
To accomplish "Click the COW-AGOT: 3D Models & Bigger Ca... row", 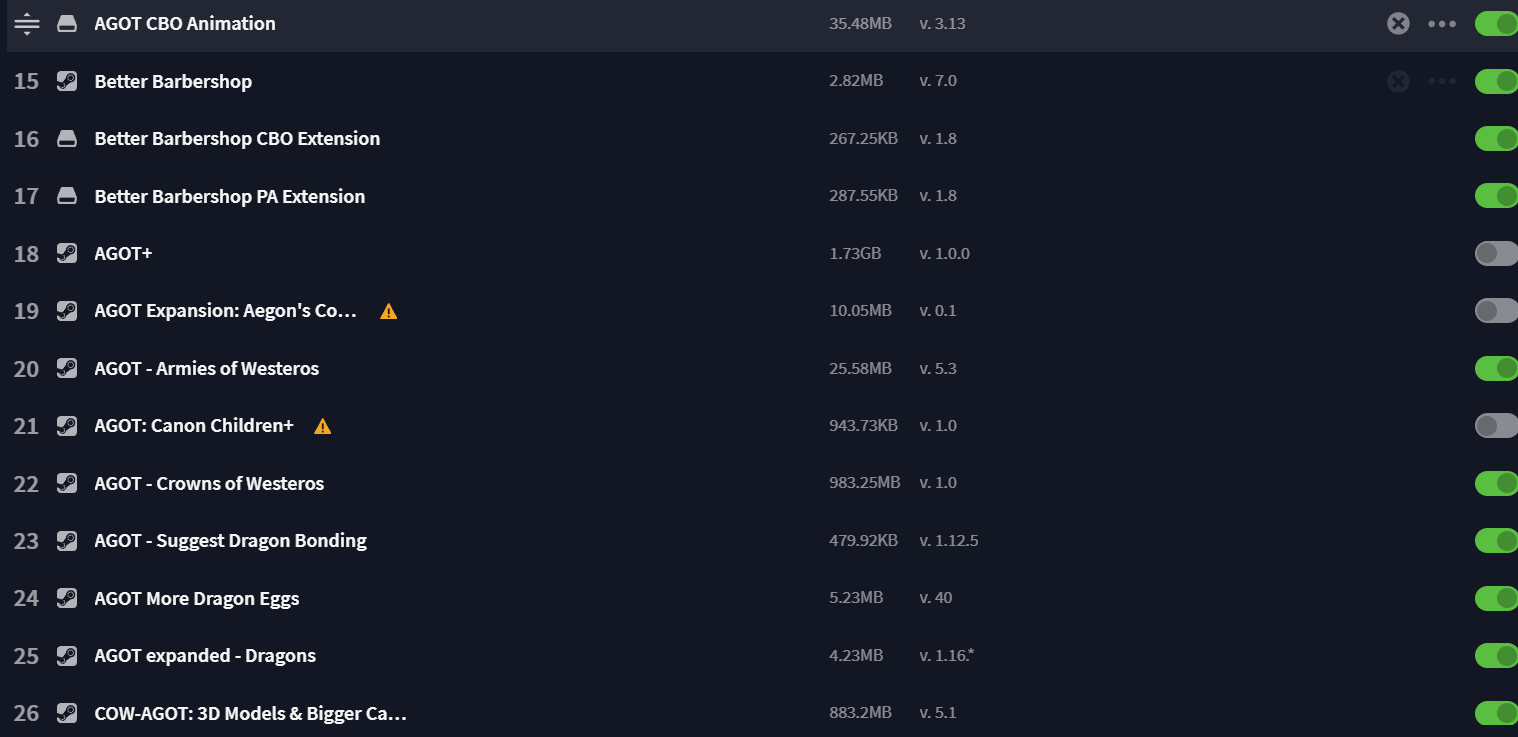I will 759,713.
